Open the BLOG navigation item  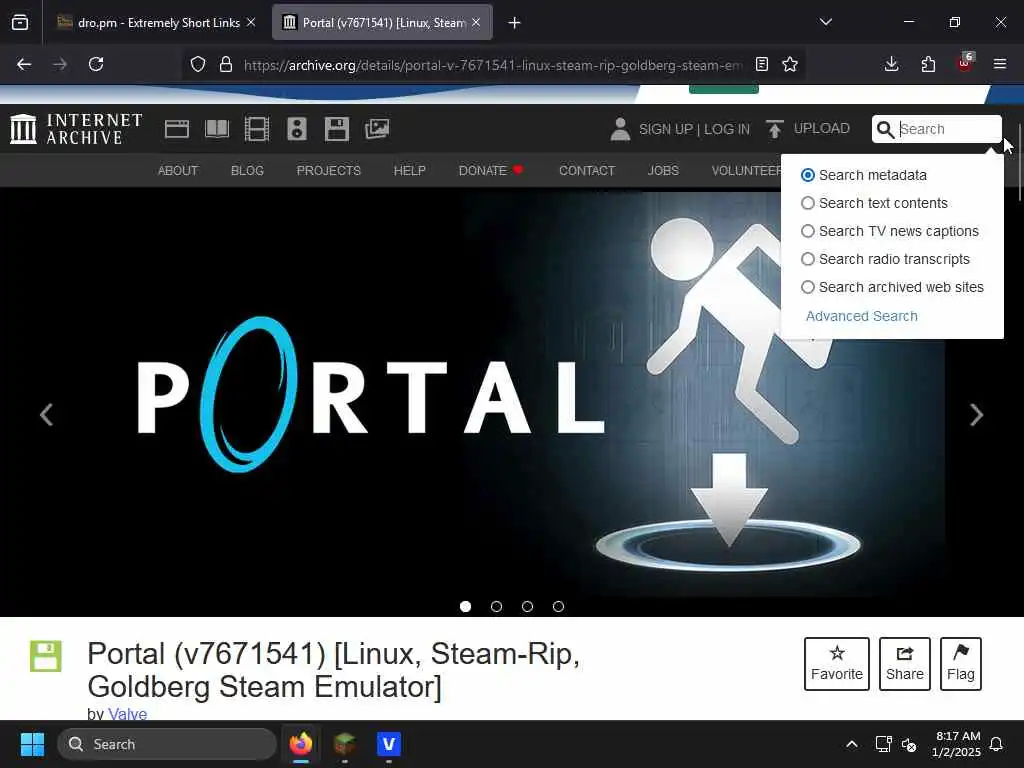coord(247,170)
